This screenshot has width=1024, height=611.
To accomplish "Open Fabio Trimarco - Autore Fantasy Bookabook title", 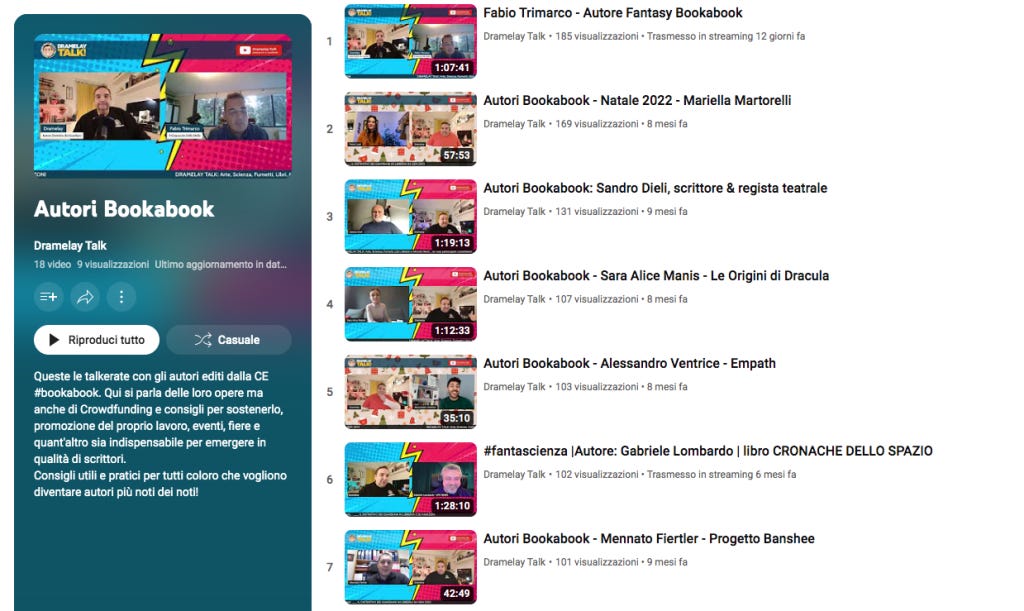I will (x=613, y=13).
